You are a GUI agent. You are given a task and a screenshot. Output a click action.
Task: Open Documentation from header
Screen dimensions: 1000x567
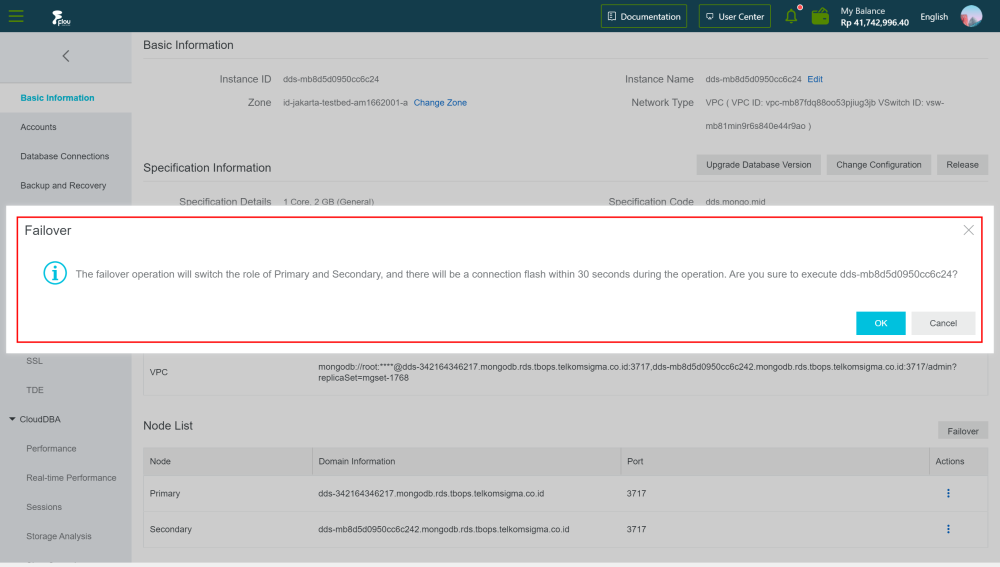point(643,17)
